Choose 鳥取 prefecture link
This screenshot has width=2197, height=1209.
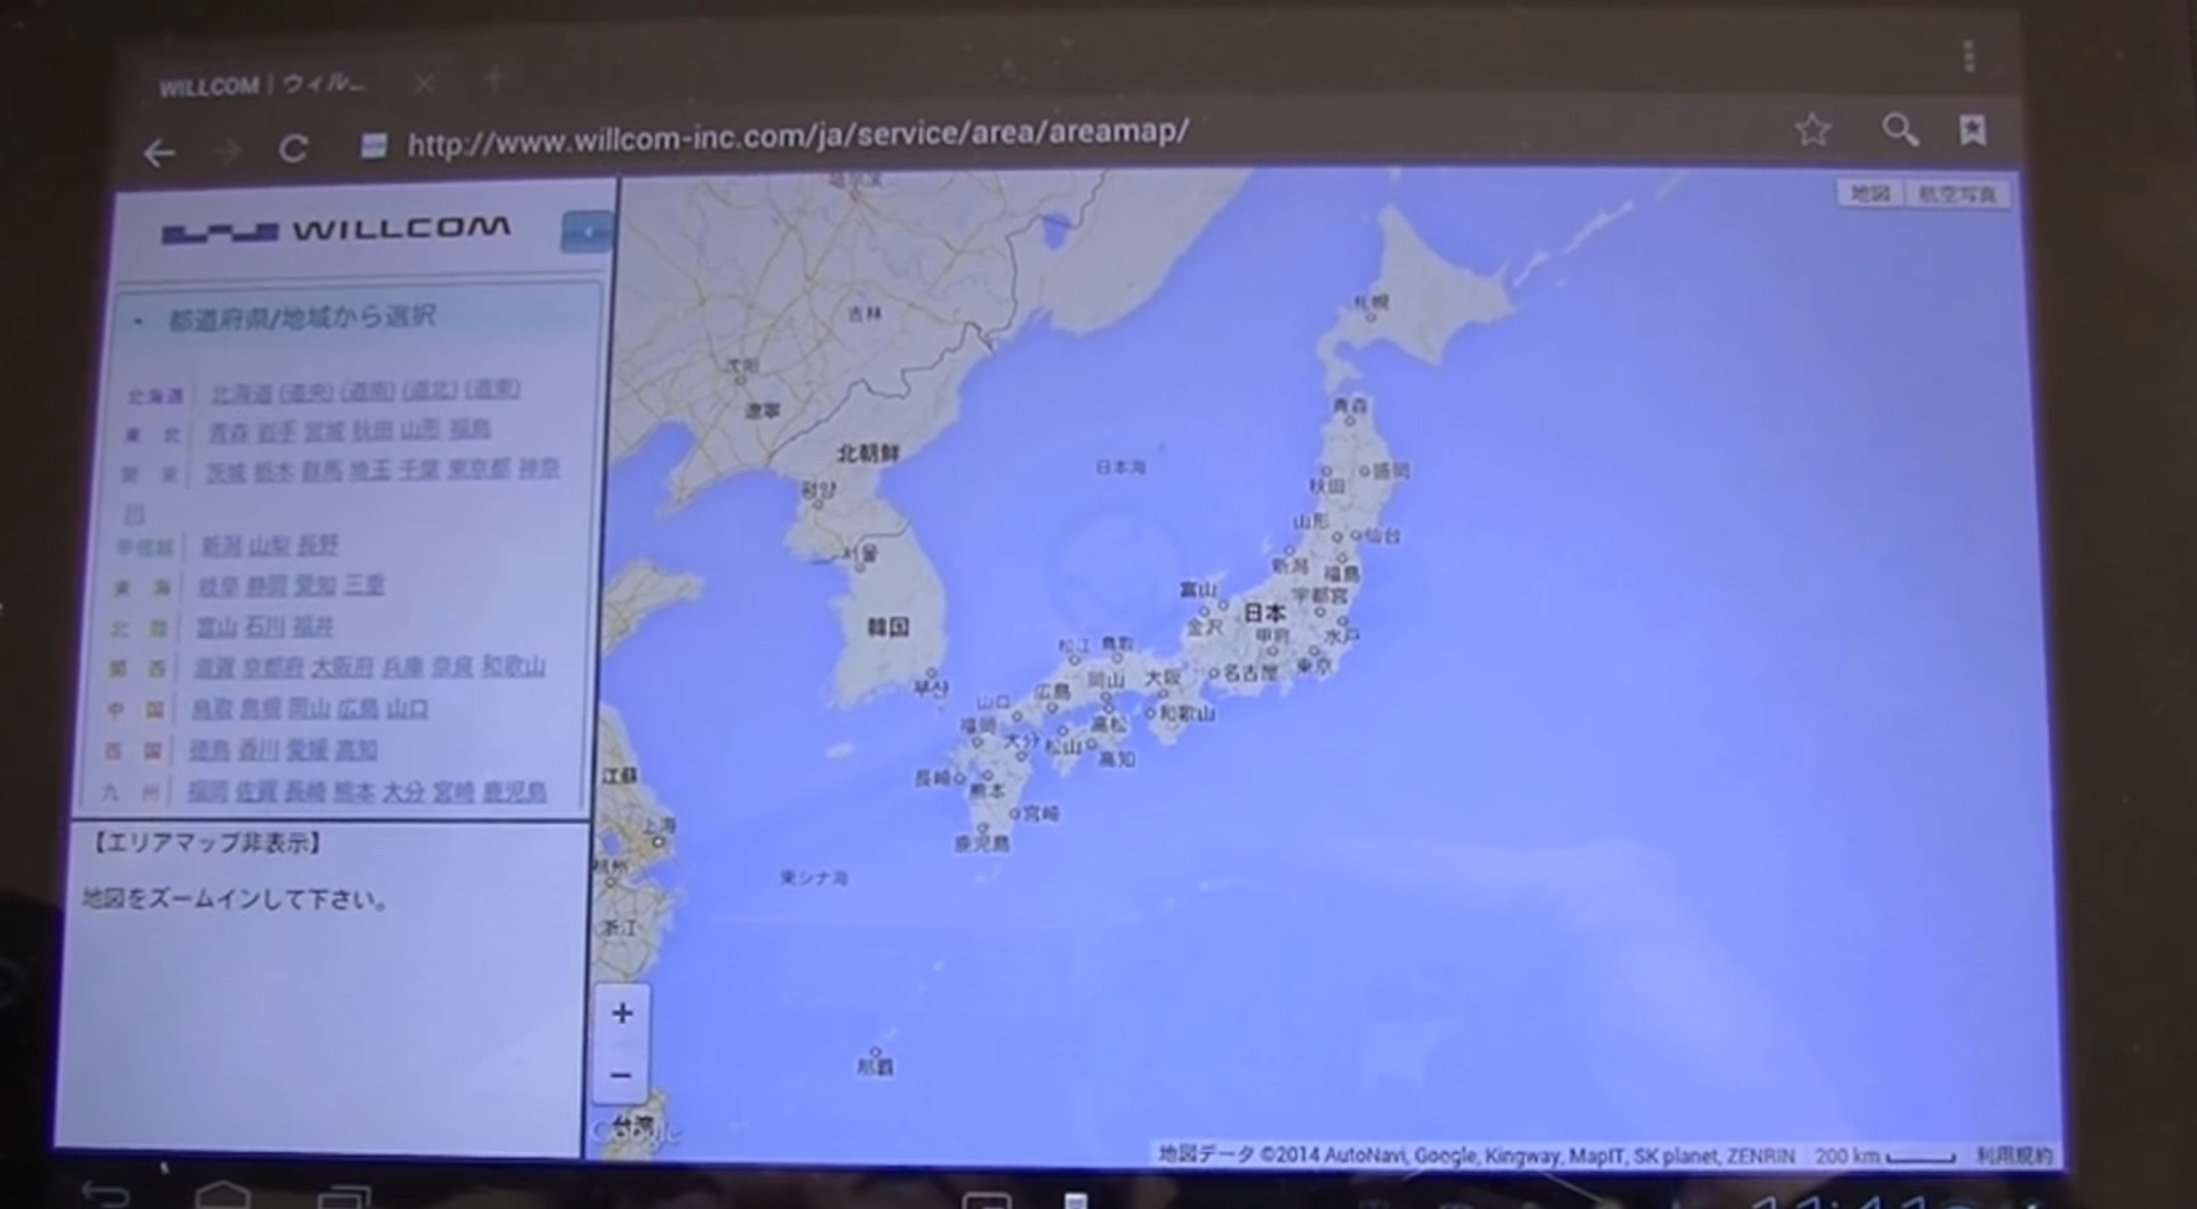212,710
